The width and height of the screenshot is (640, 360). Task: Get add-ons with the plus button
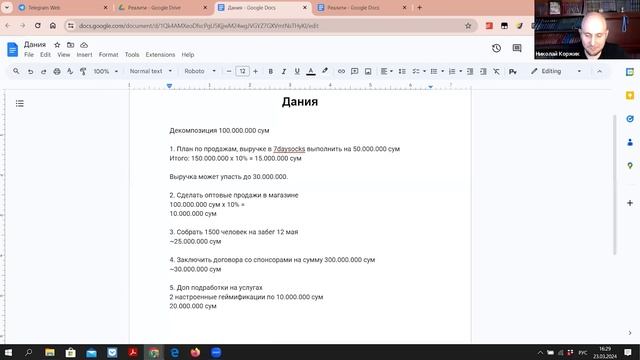click(630, 203)
